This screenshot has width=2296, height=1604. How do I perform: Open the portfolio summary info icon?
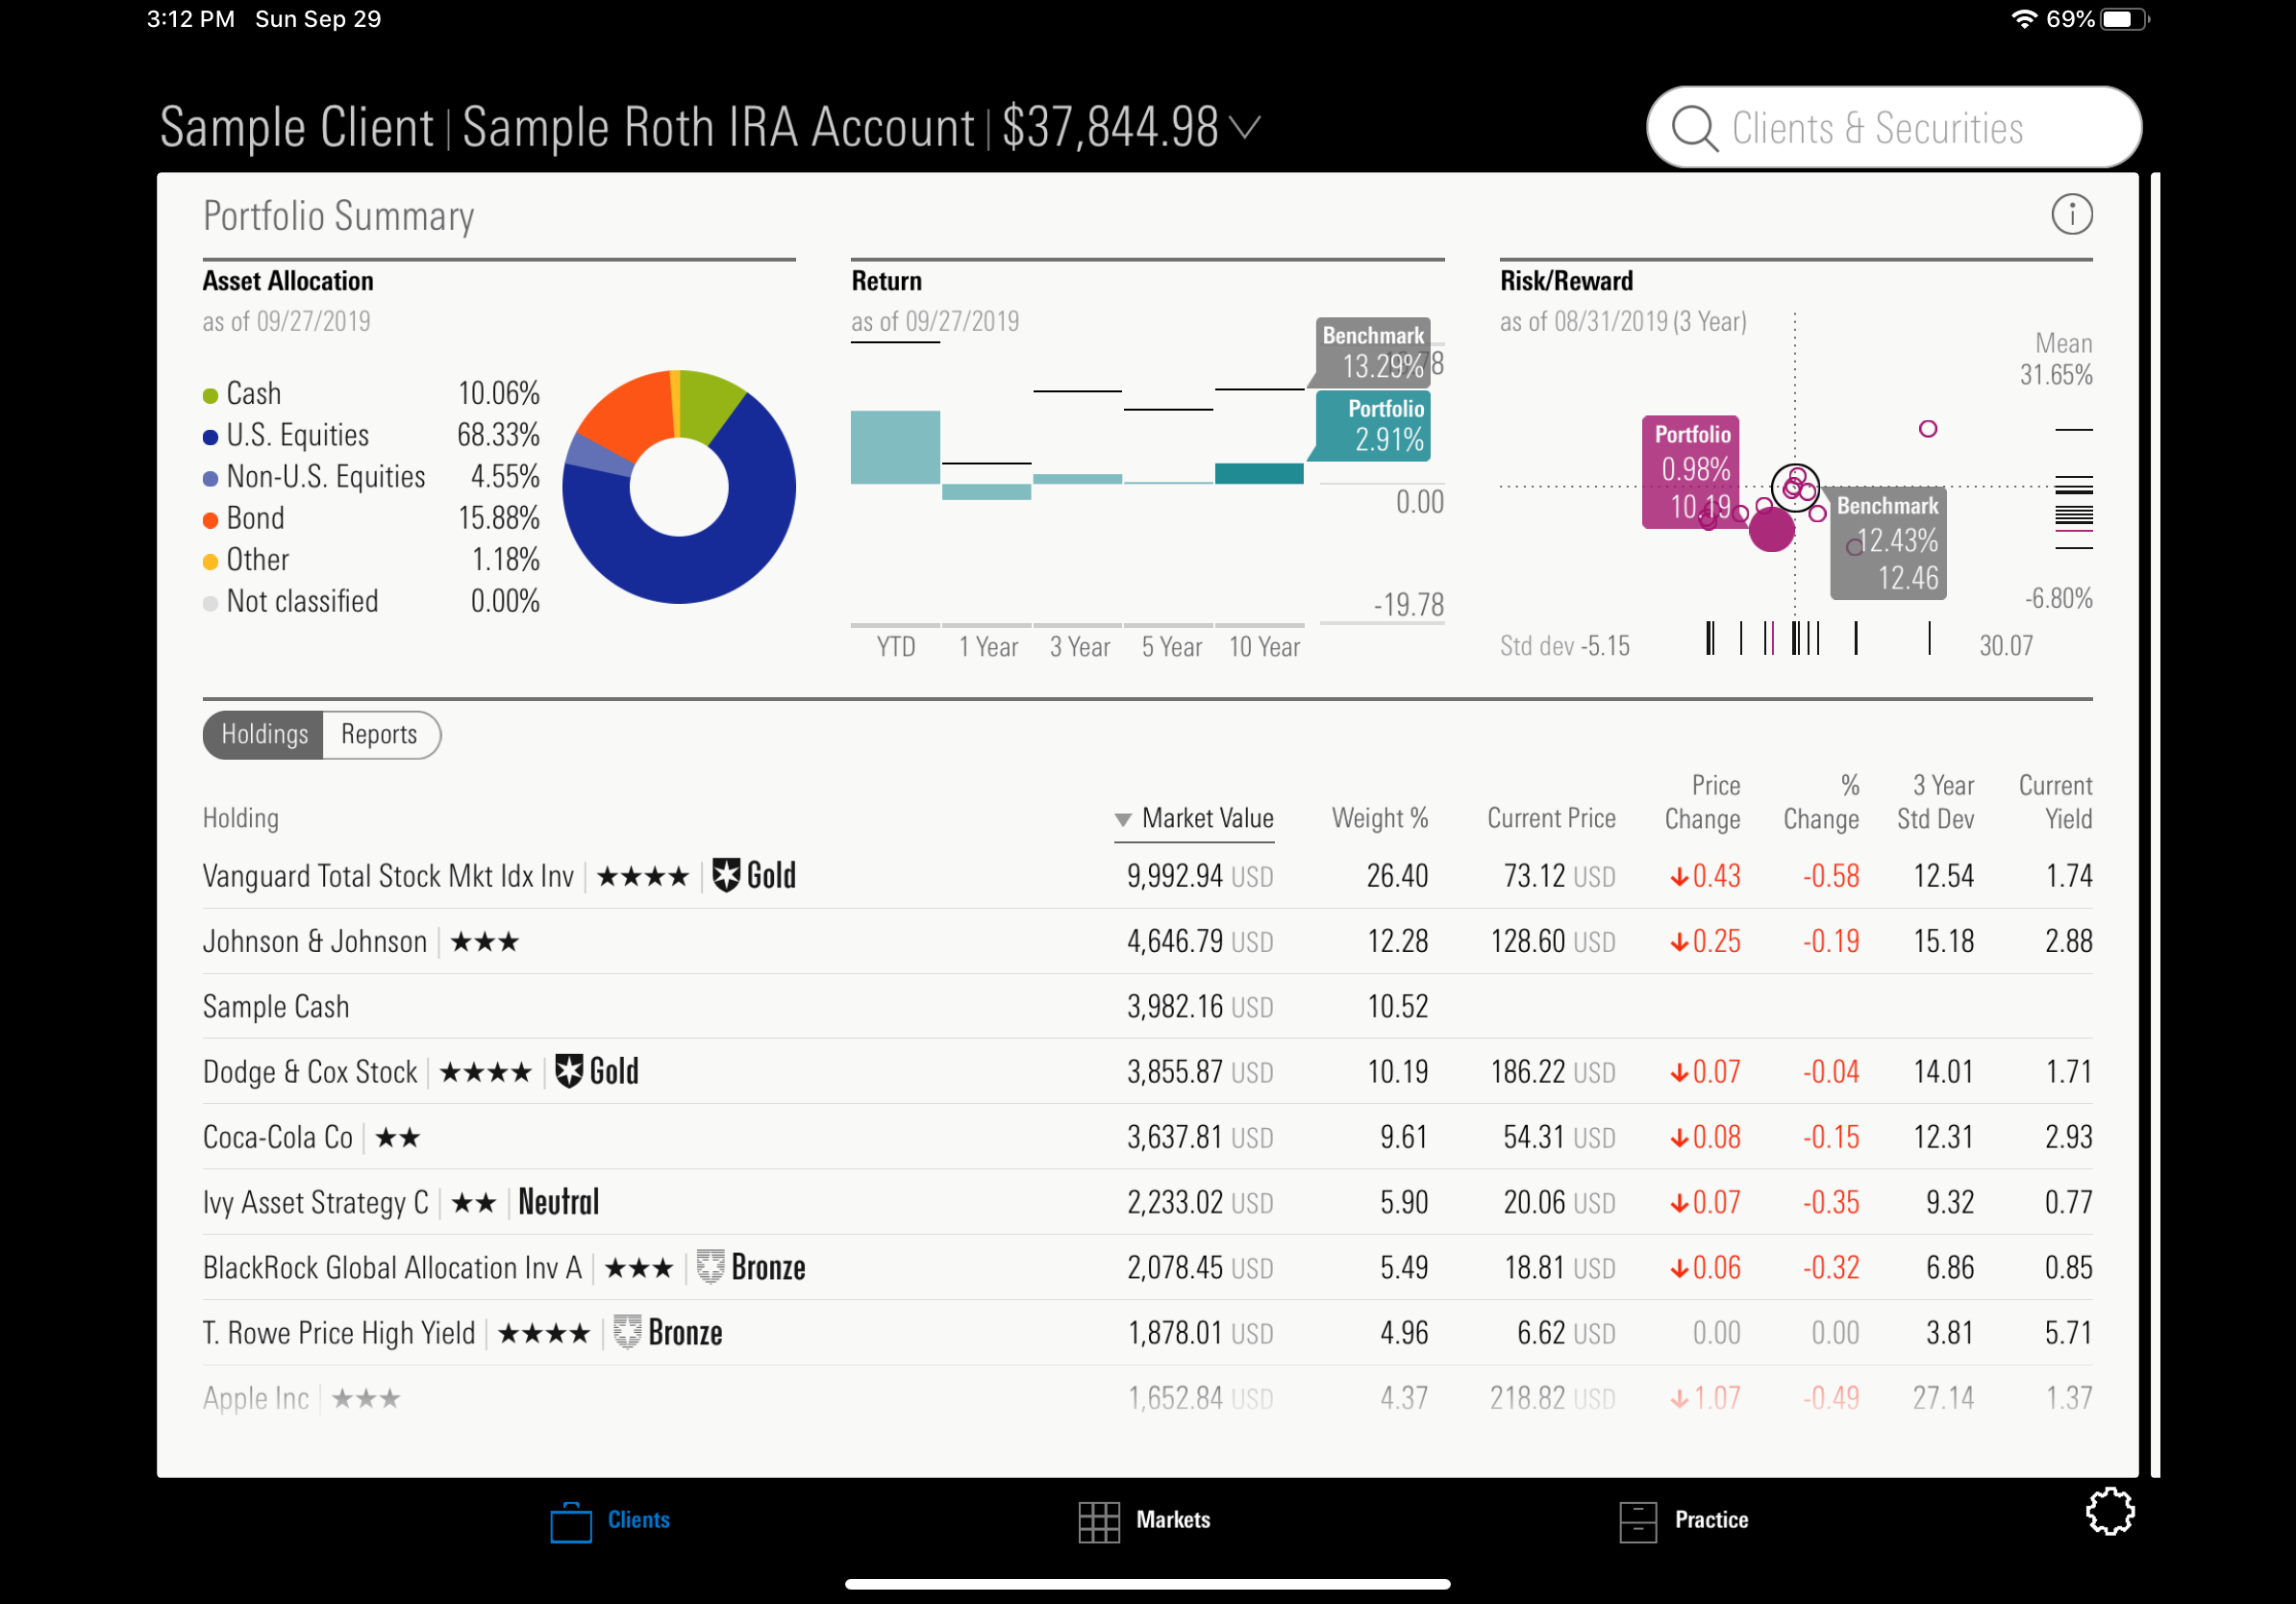(x=2071, y=214)
